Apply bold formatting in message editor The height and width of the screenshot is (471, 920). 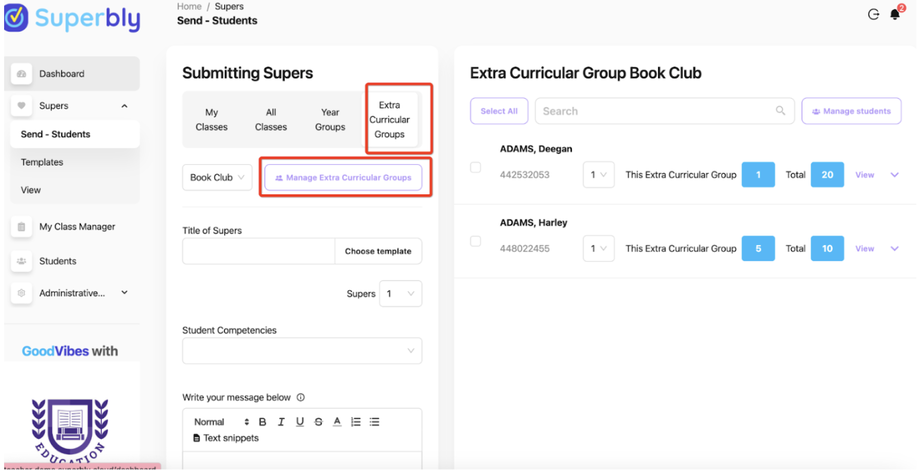(263, 422)
